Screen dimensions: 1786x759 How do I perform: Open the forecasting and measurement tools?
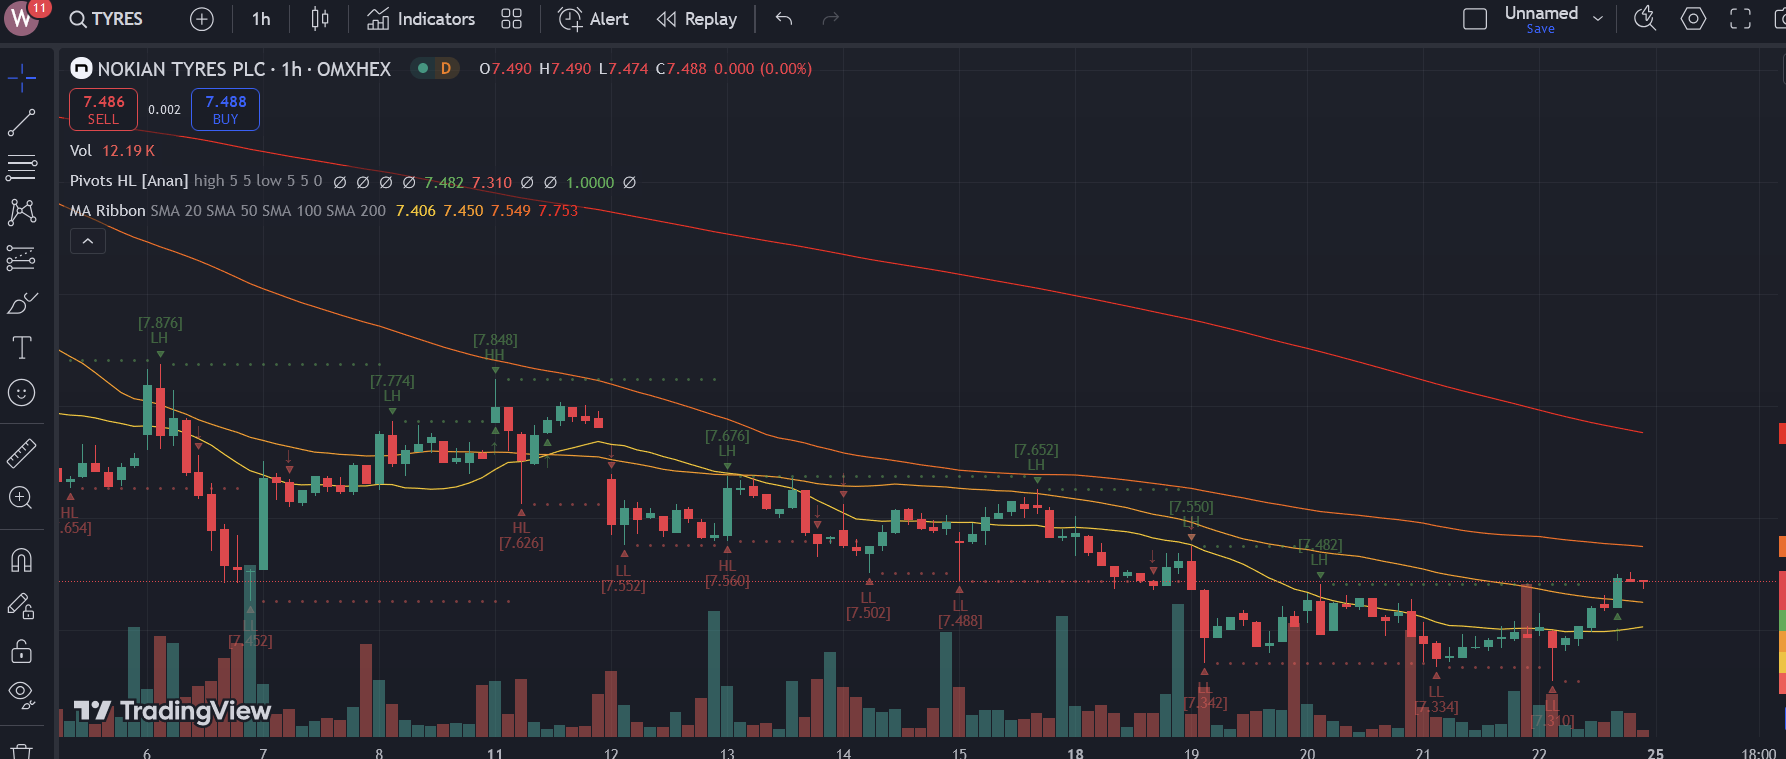coord(22,258)
